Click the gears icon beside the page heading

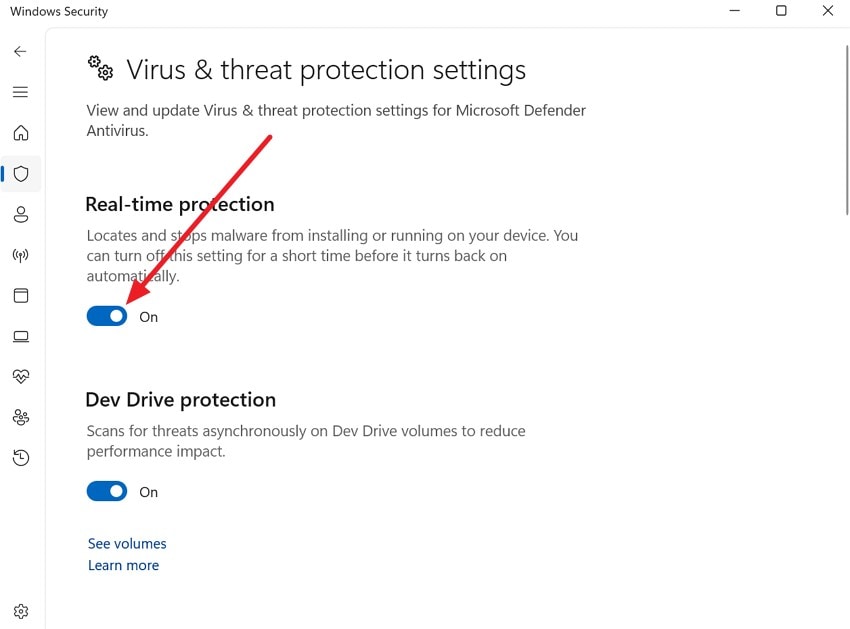[100, 68]
